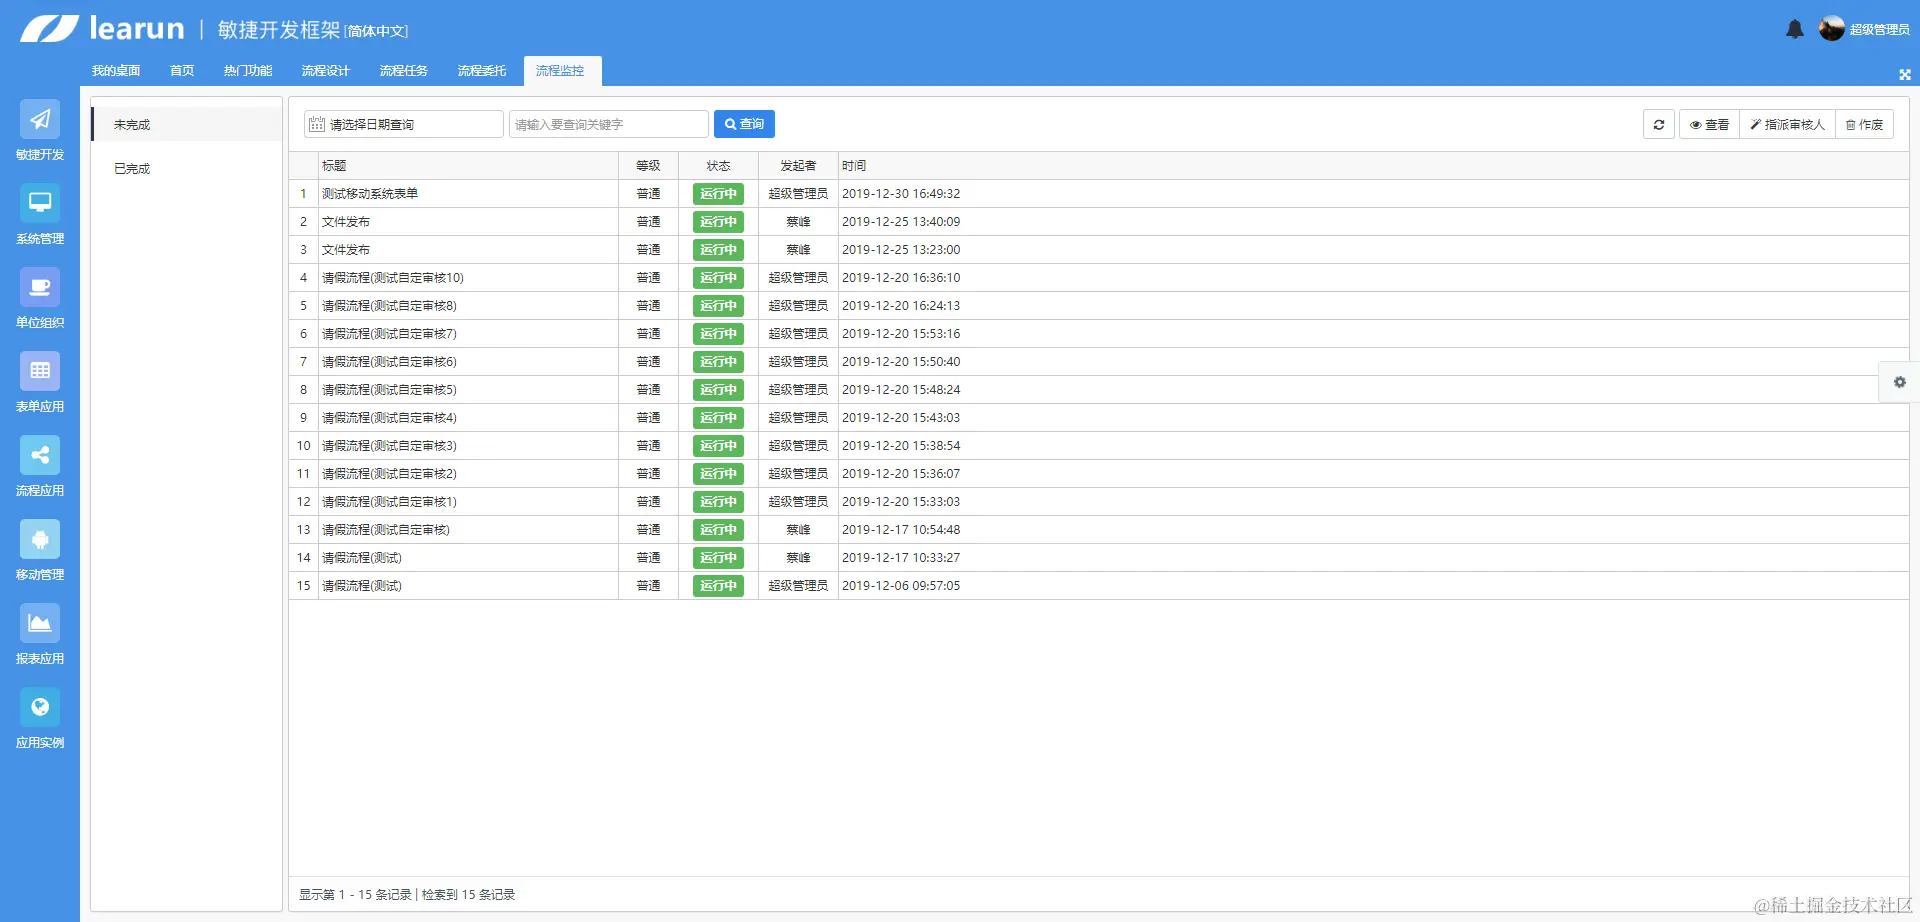Open the 应用实例 sidebar icon

click(40, 708)
